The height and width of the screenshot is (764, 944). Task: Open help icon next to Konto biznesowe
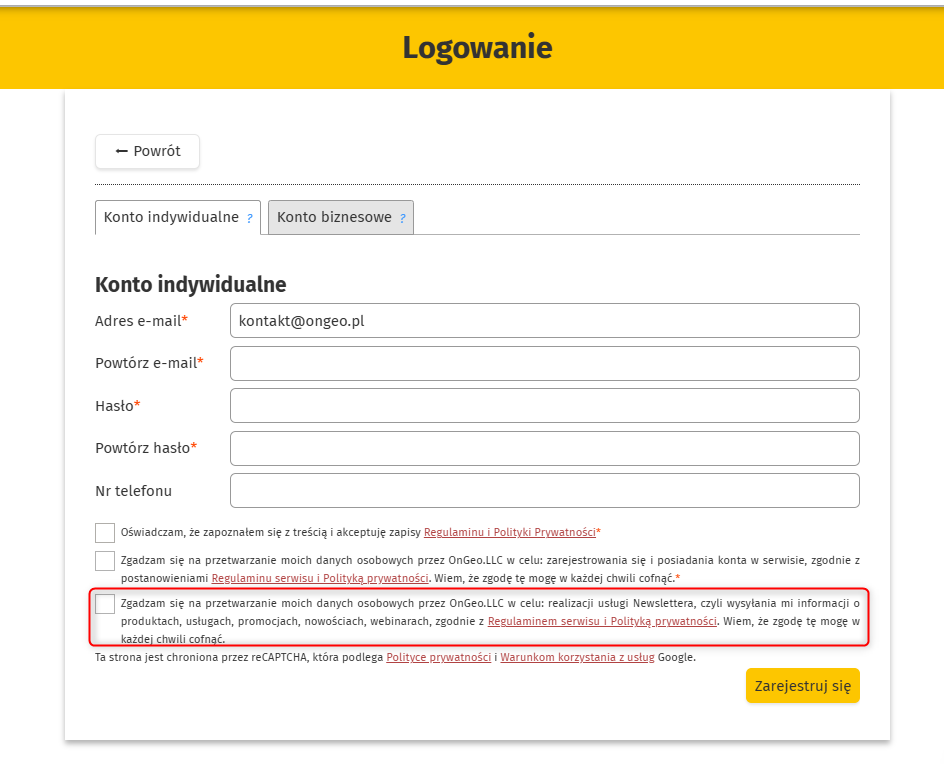[402, 218]
